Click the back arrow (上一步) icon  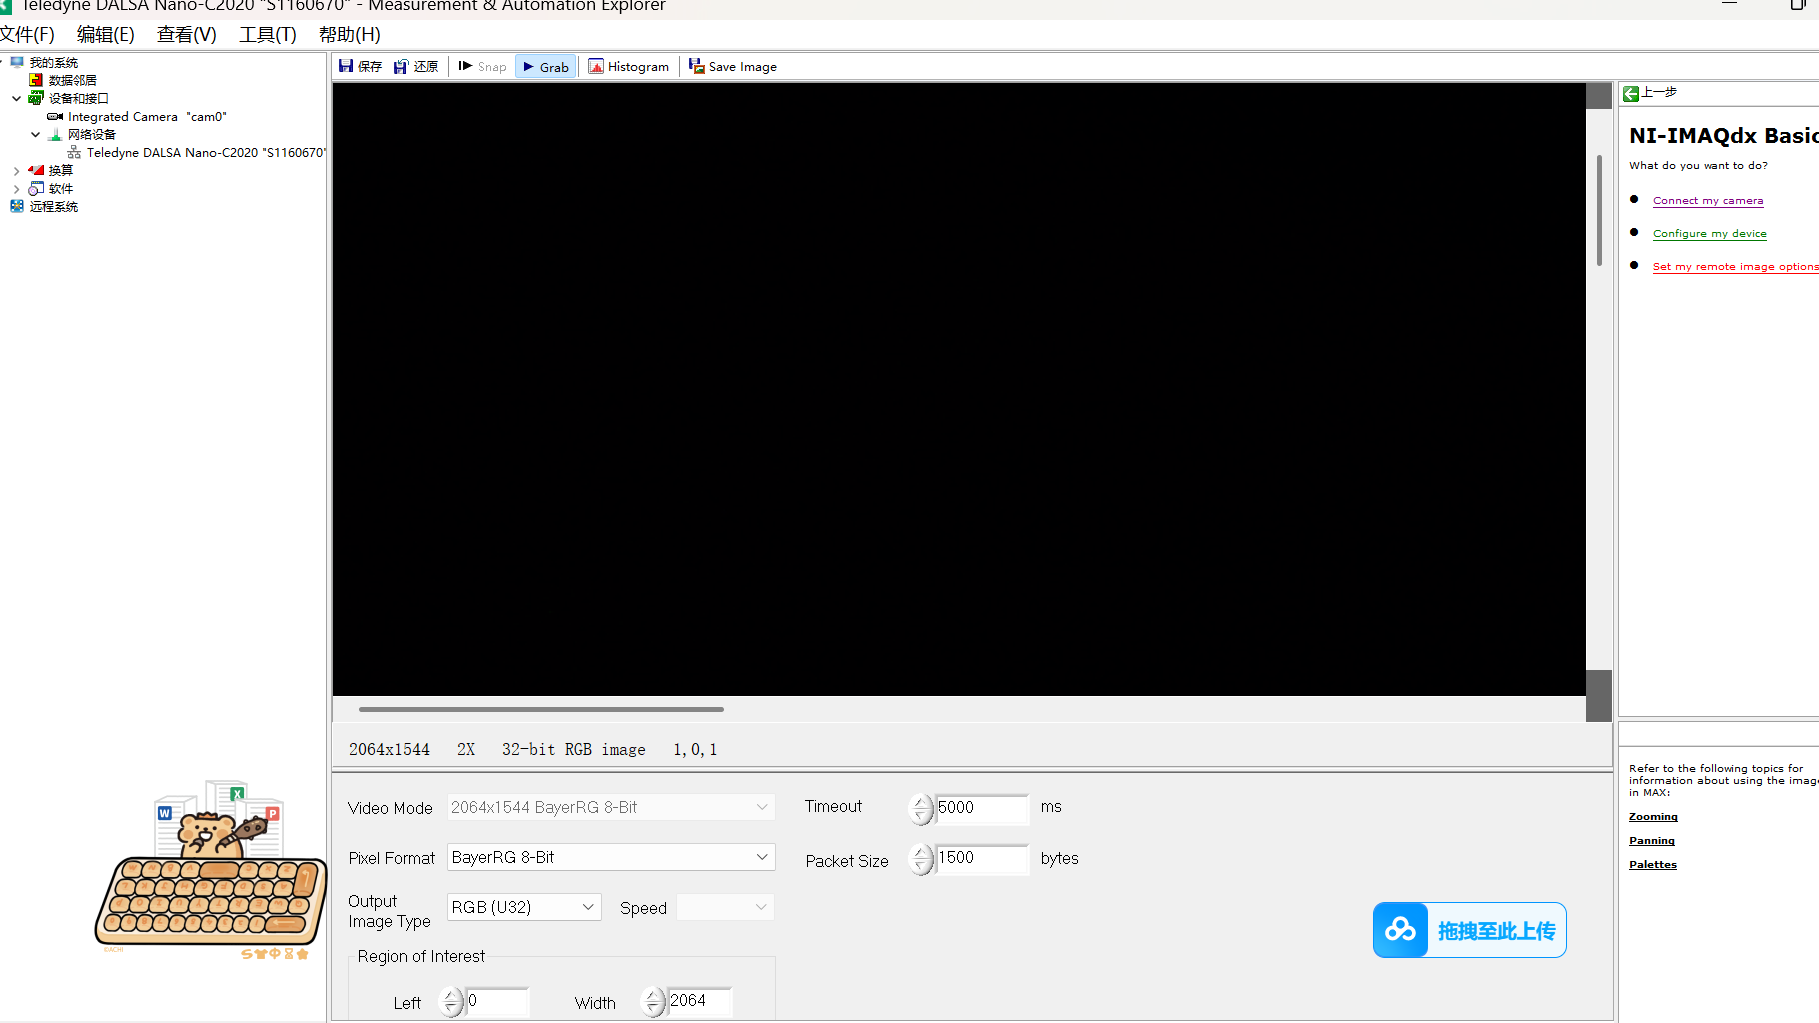click(x=1631, y=93)
